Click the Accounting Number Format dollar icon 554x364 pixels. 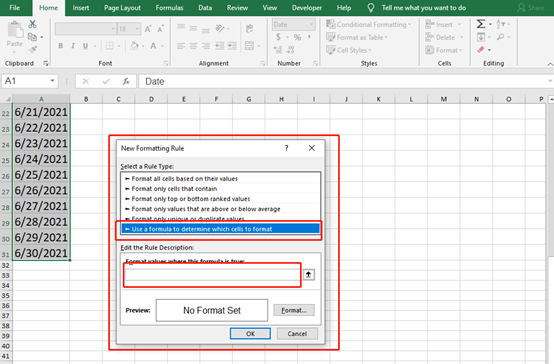click(278, 37)
